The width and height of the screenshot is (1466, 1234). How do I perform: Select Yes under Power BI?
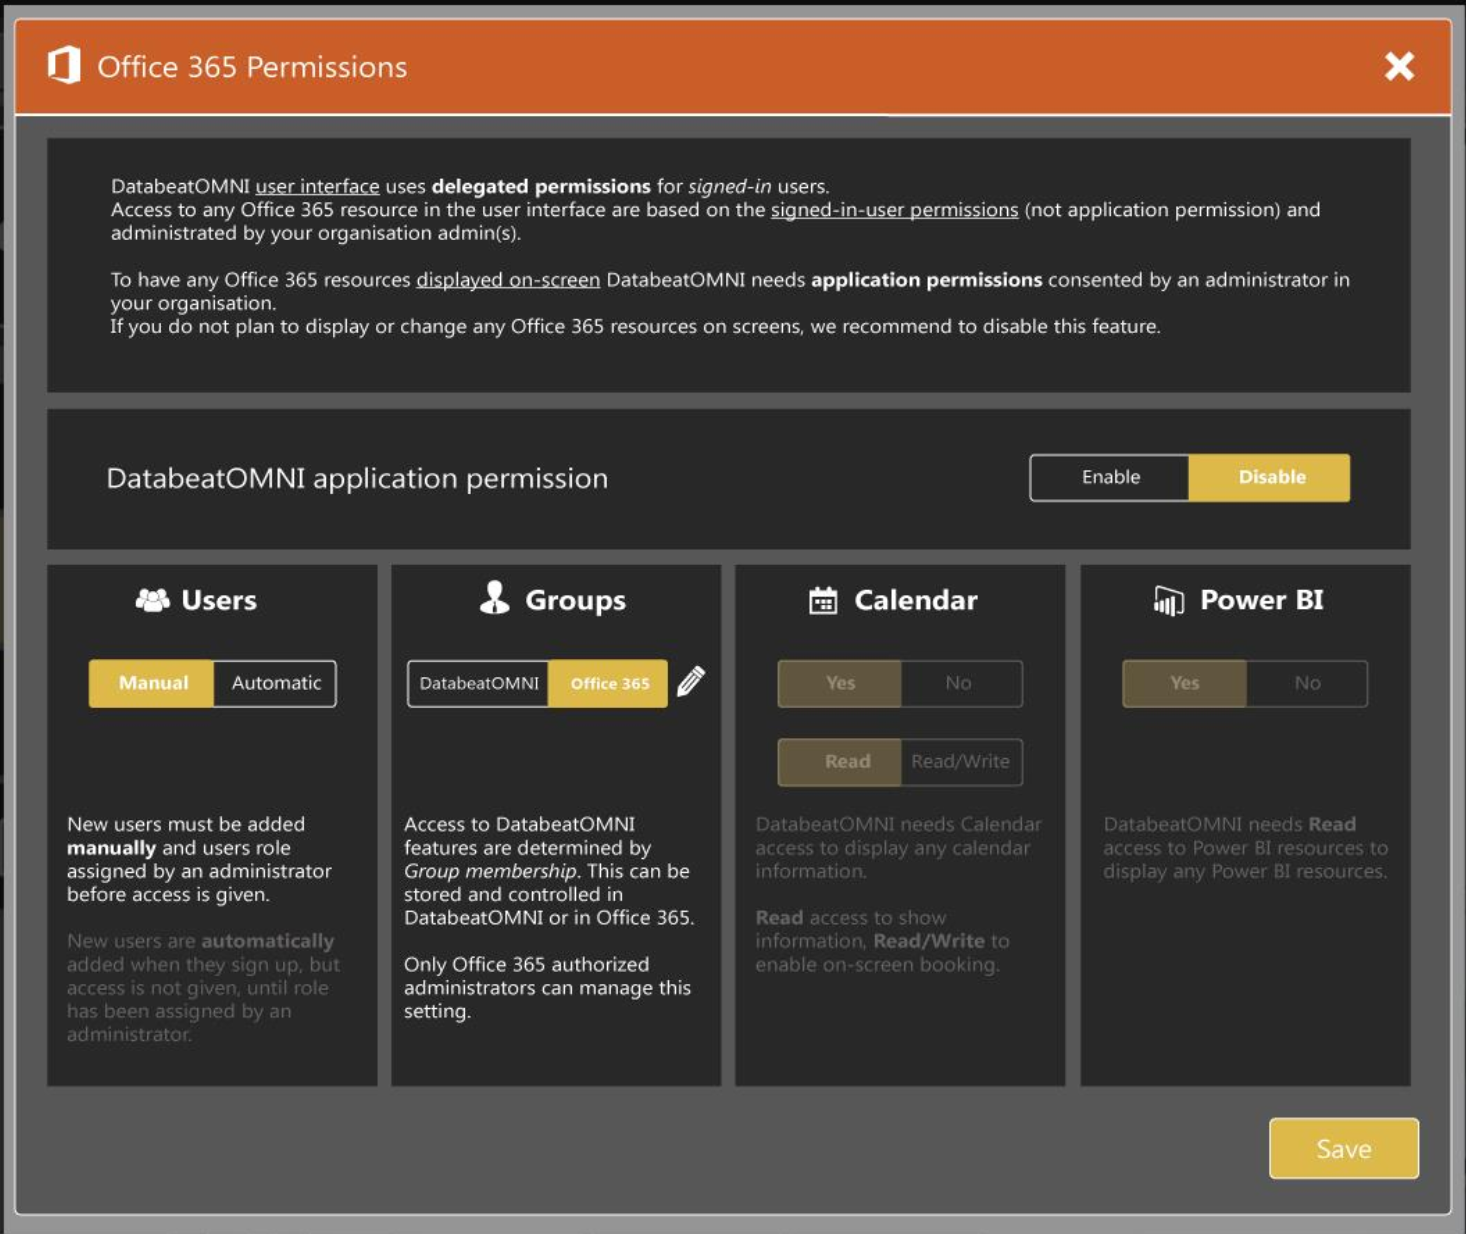click(1184, 683)
